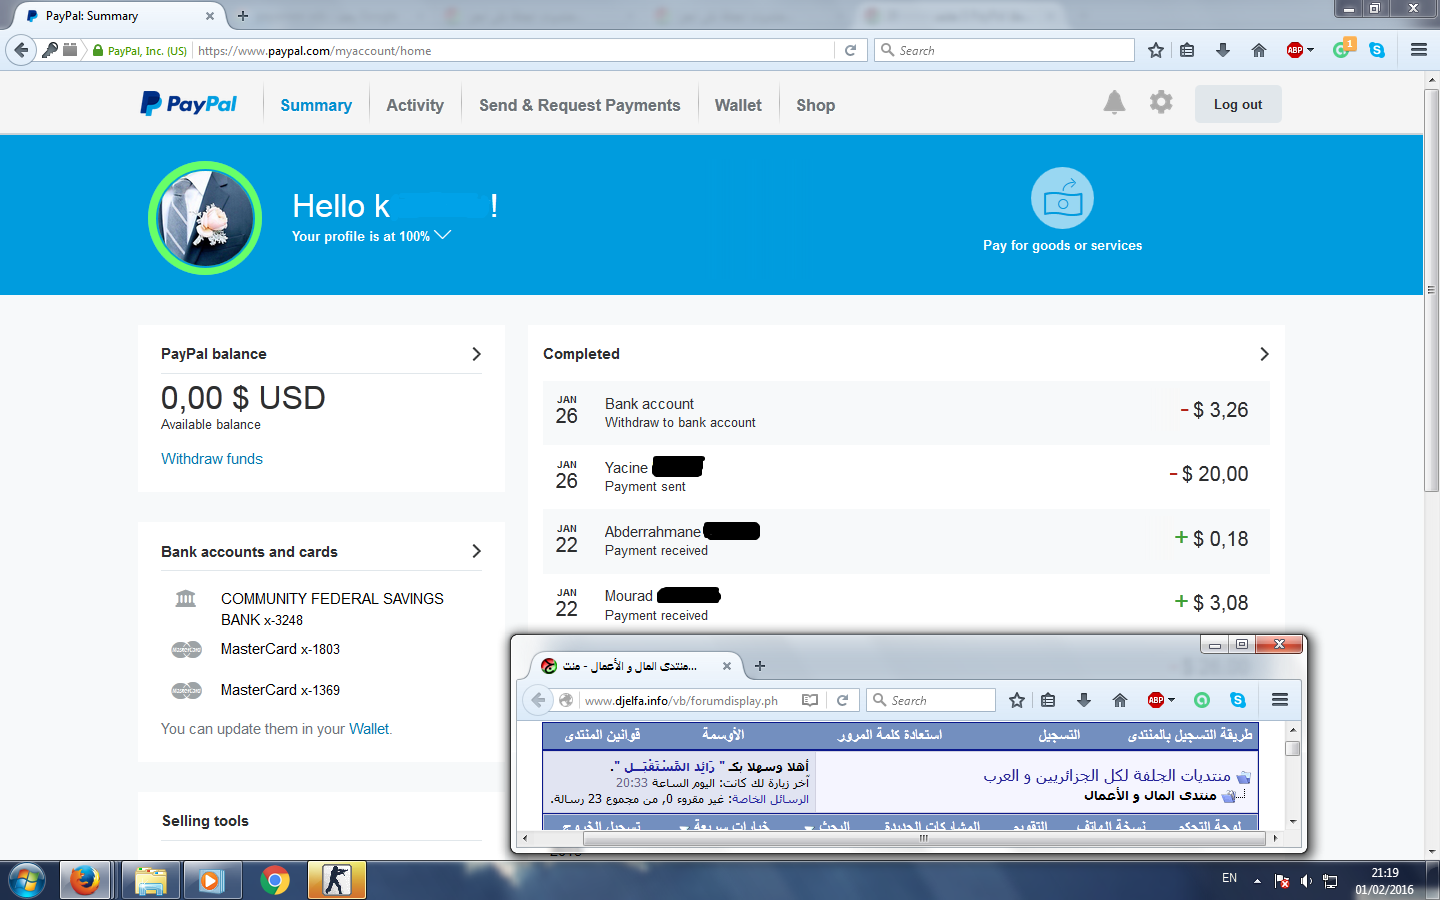Open PayPal settings gear

coord(1161,102)
